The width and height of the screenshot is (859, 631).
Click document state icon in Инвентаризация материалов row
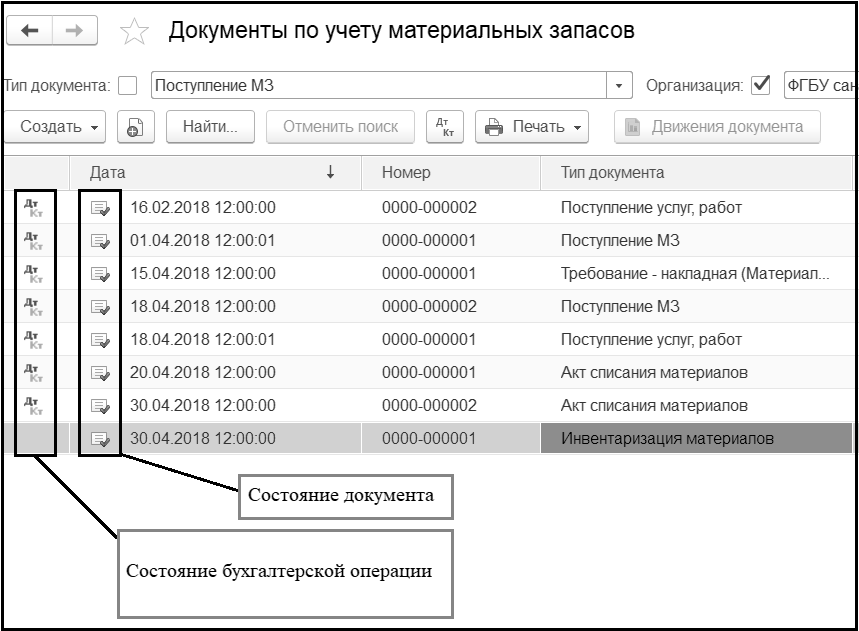click(100, 439)
